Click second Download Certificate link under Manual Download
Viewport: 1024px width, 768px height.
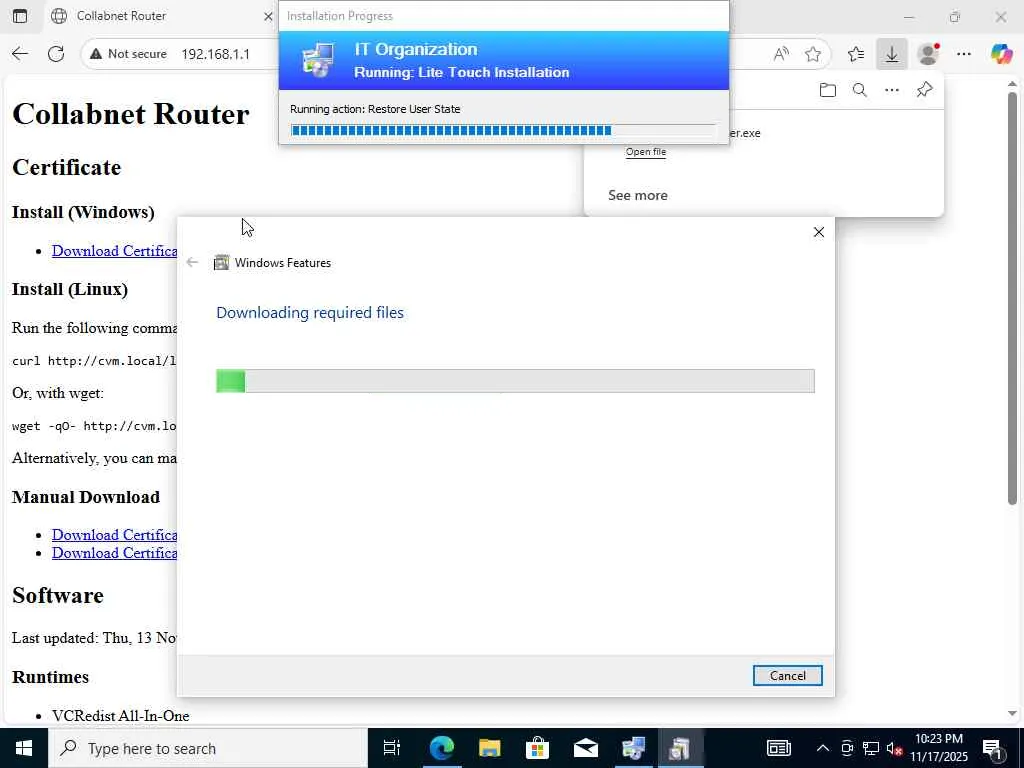click(115, 553)
